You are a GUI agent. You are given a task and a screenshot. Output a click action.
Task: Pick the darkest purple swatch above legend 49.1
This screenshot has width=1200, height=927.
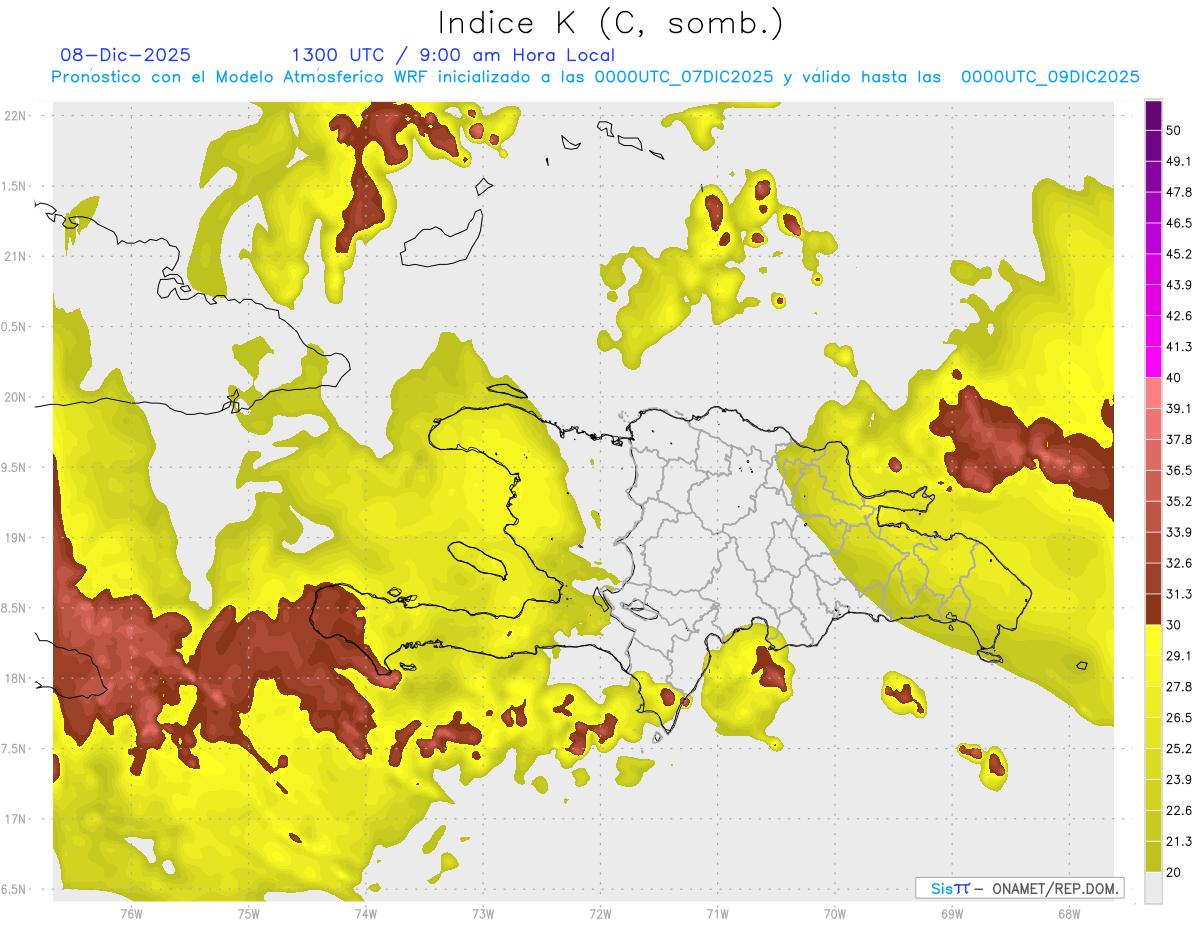(x=1153, y=117)
